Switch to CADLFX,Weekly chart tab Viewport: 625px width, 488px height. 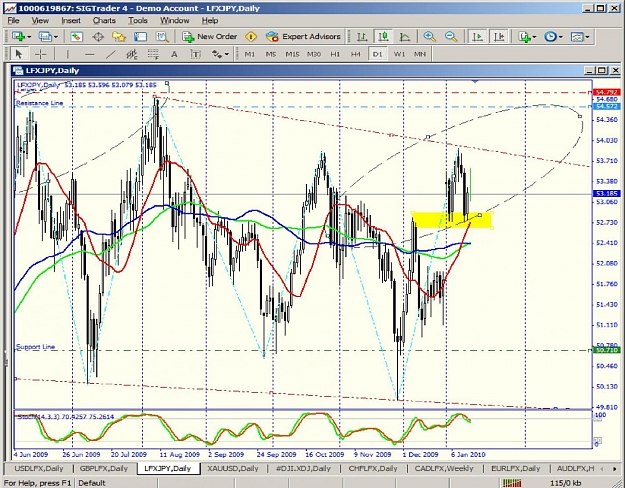click(444, 468)
